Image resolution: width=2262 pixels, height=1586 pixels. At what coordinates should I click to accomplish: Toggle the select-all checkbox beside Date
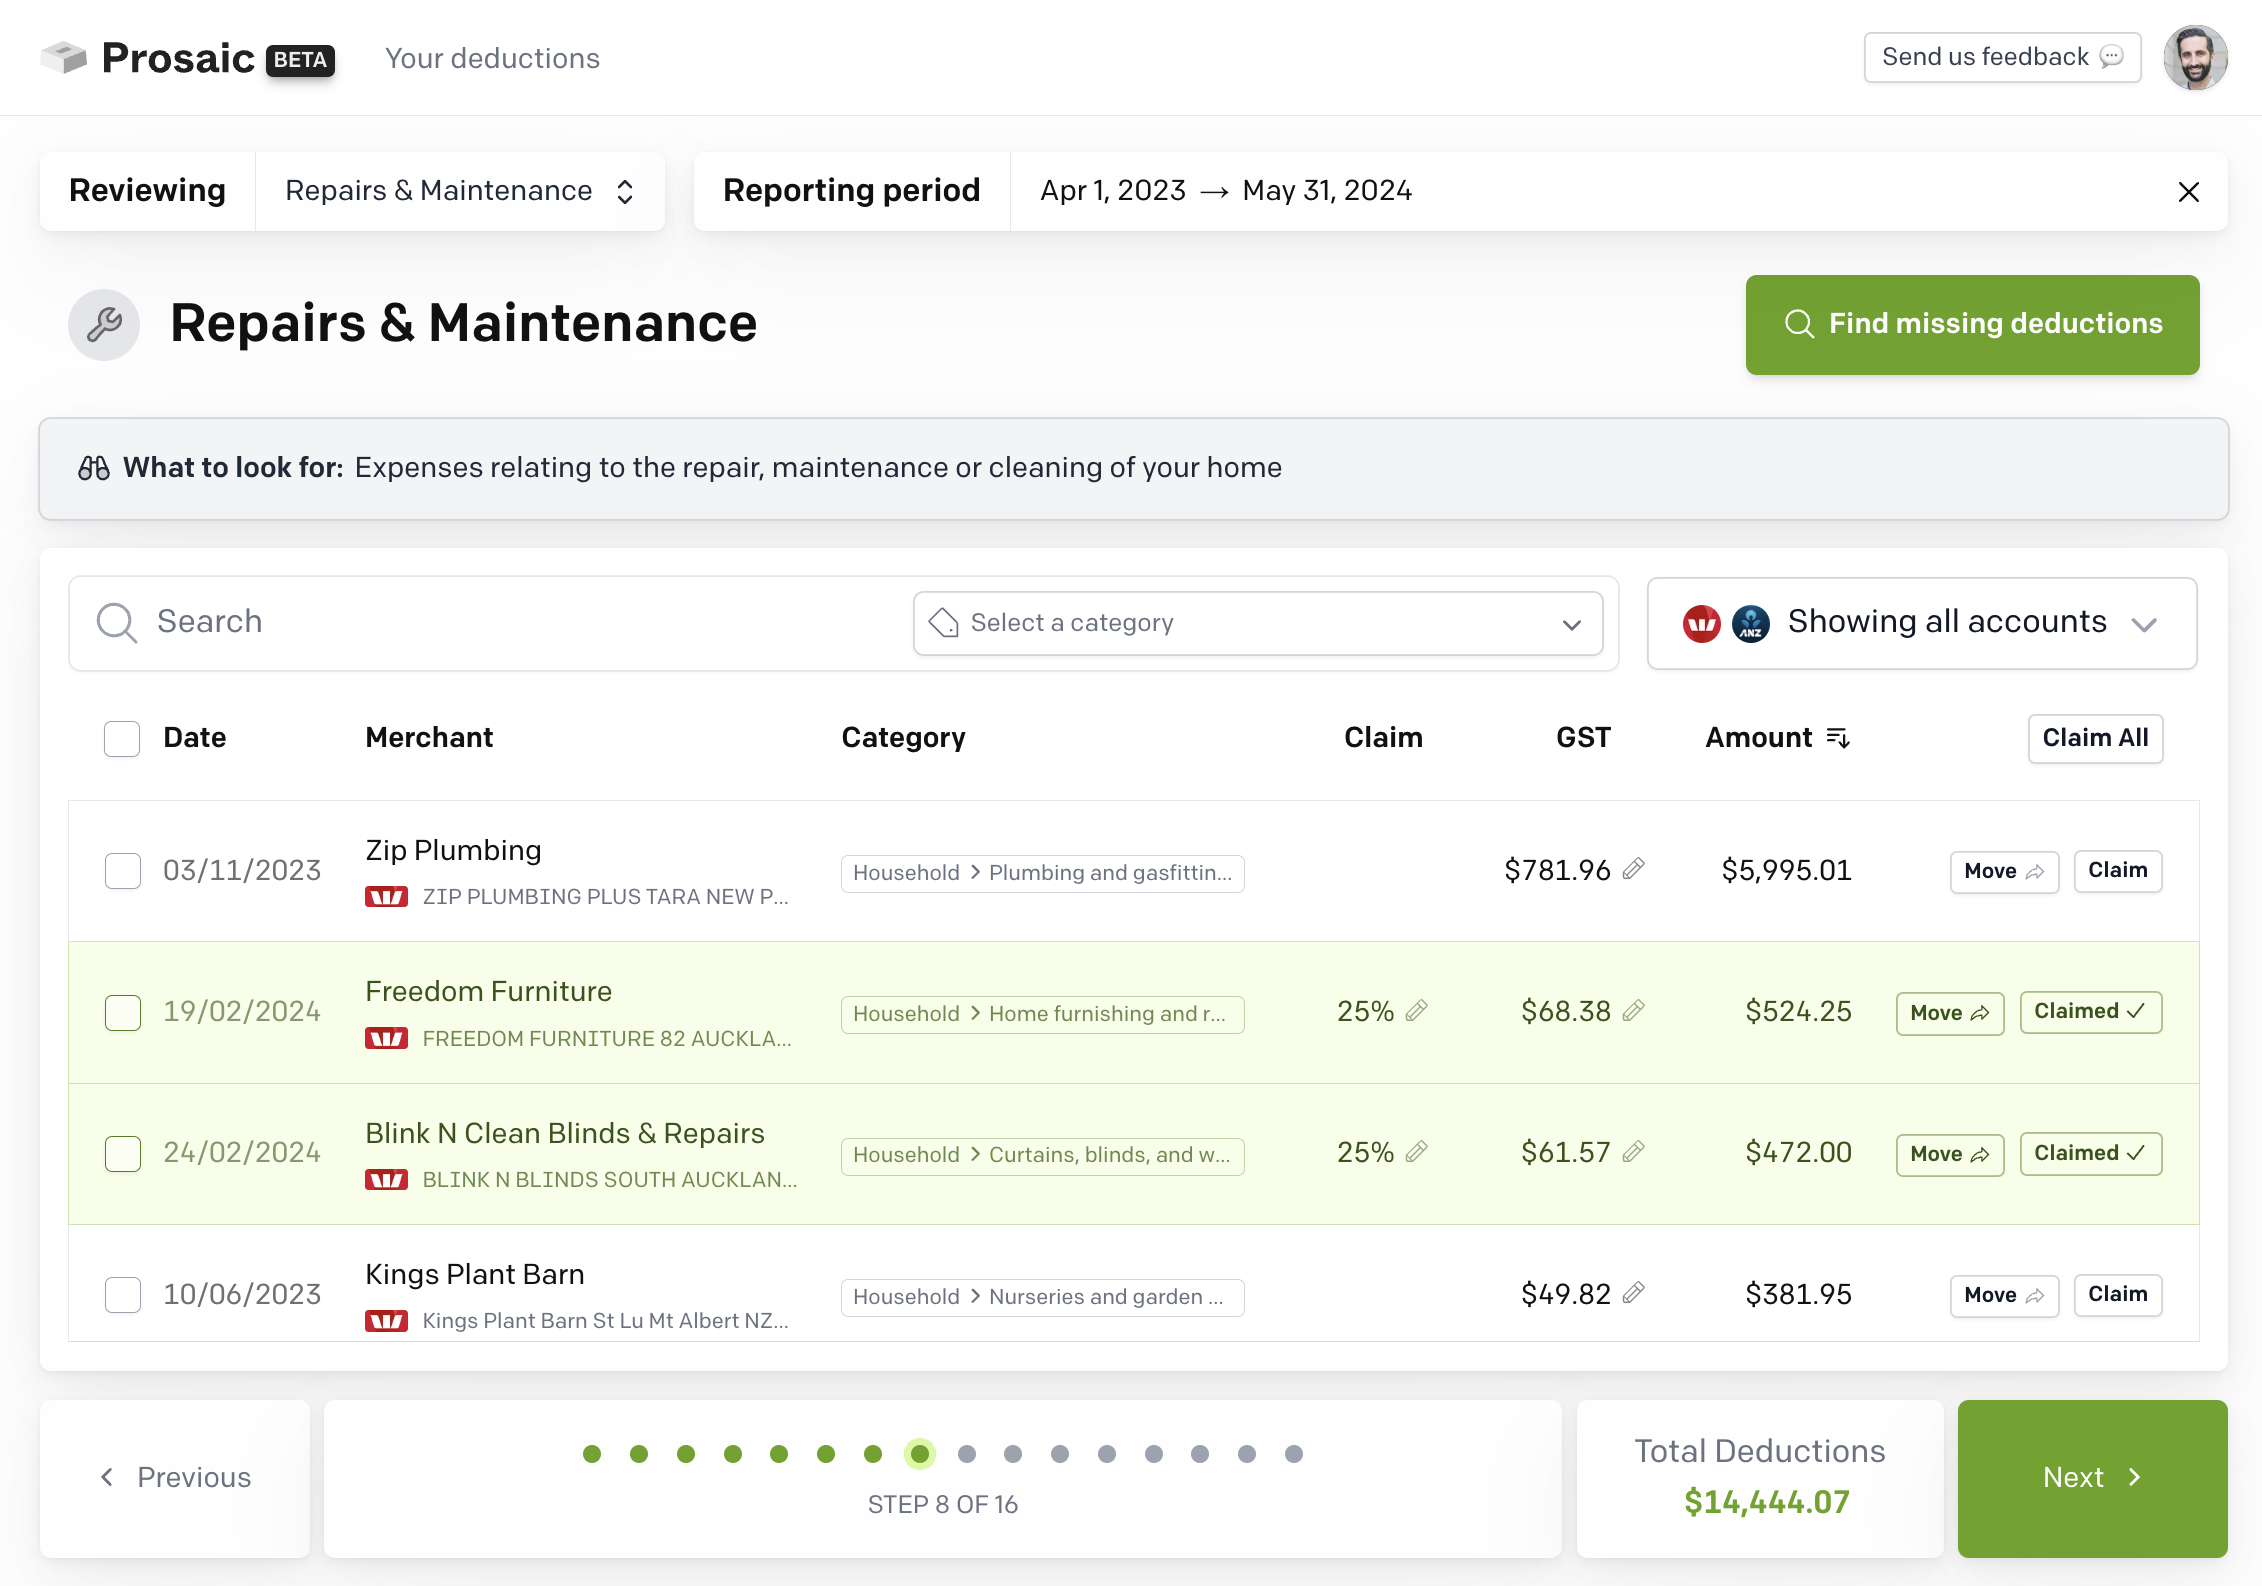(x=122, y=738)
